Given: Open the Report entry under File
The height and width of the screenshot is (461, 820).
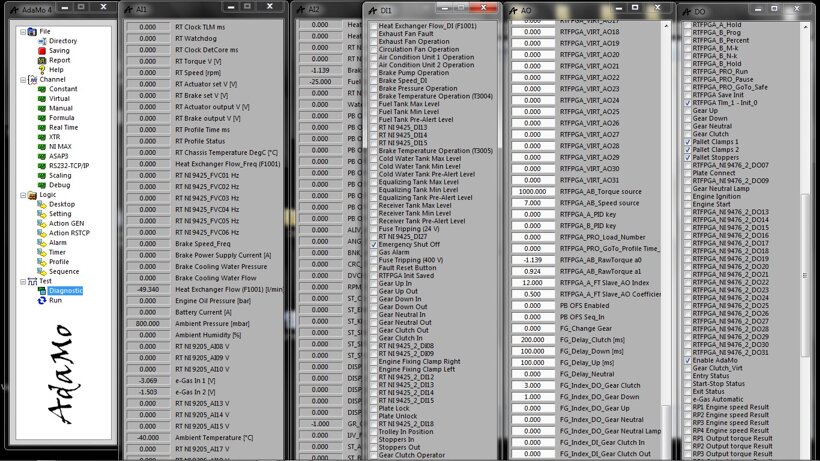Looking at the screenshot, I should pyautogui.click(x=59, y=60).
